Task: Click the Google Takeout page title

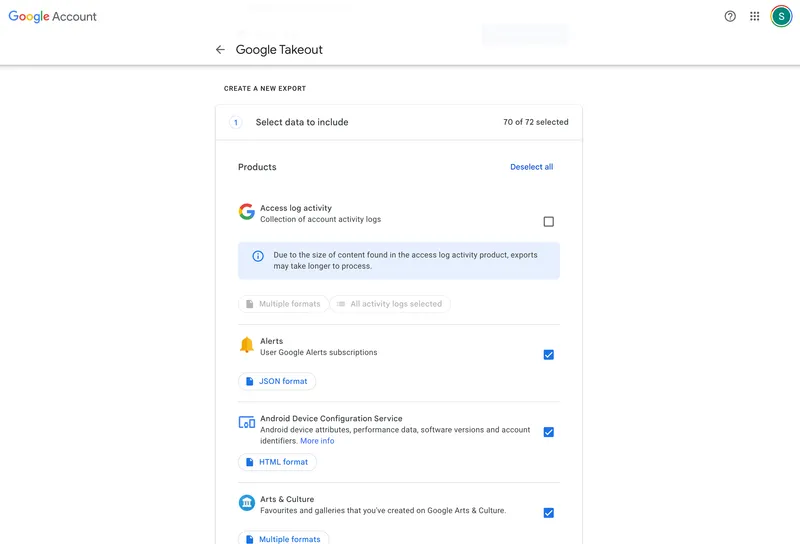Action: (x=279, y=50)
